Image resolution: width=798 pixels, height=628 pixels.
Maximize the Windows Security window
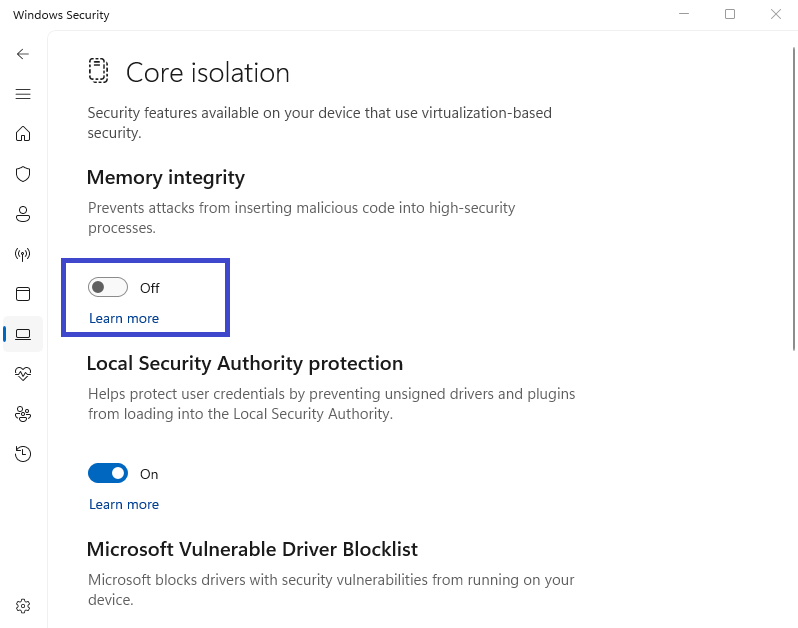[730, 15]
